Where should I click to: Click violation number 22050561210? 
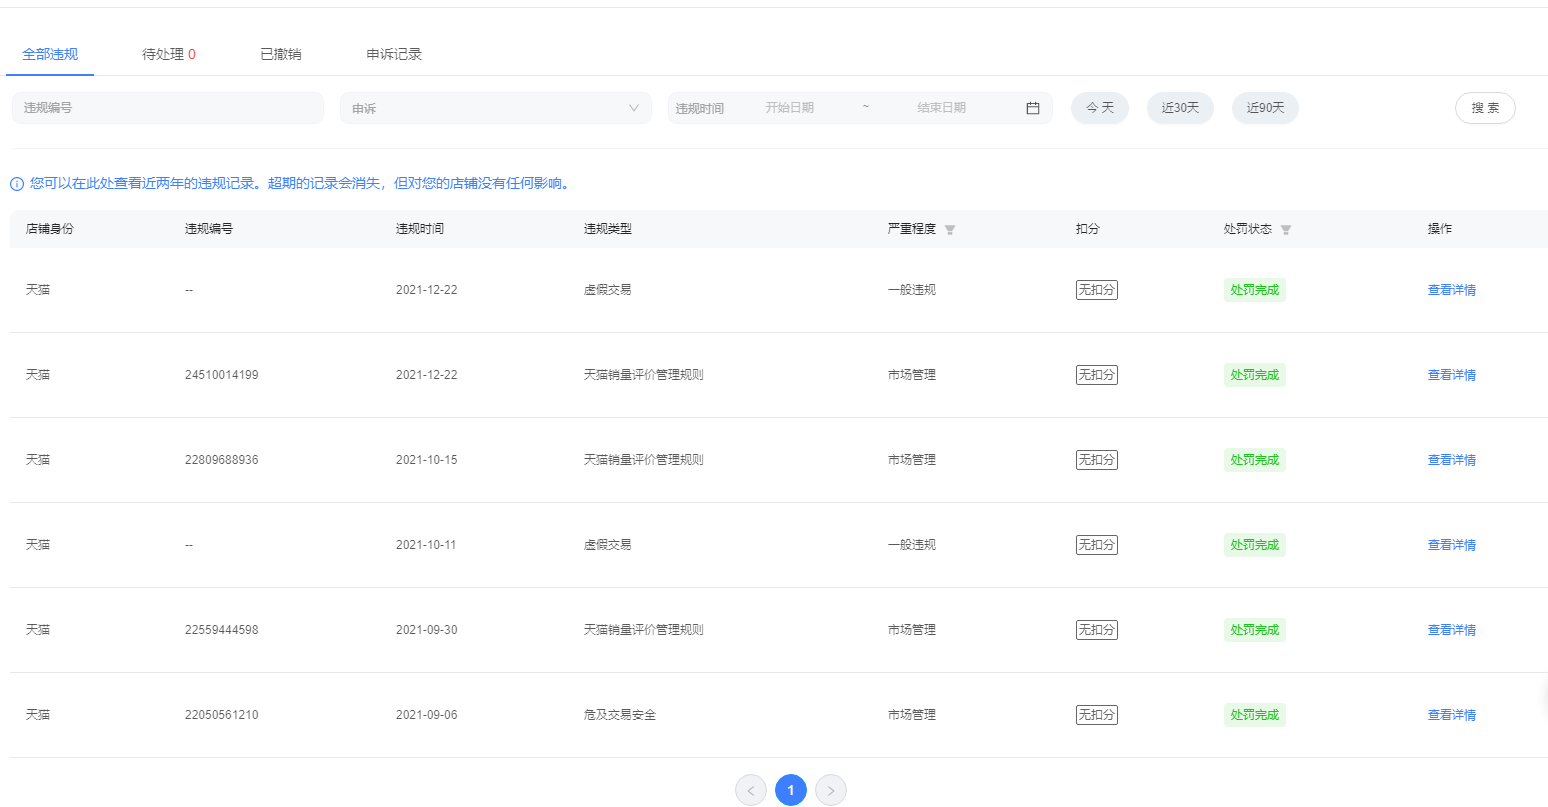[x=222, y=715]
